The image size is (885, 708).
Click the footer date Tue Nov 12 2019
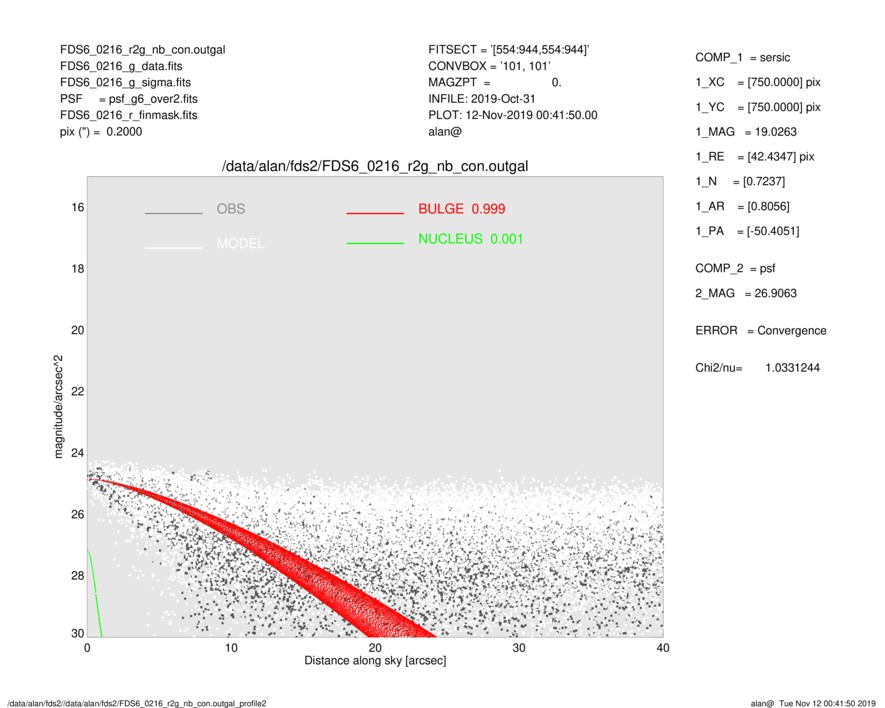coord(827,703)
